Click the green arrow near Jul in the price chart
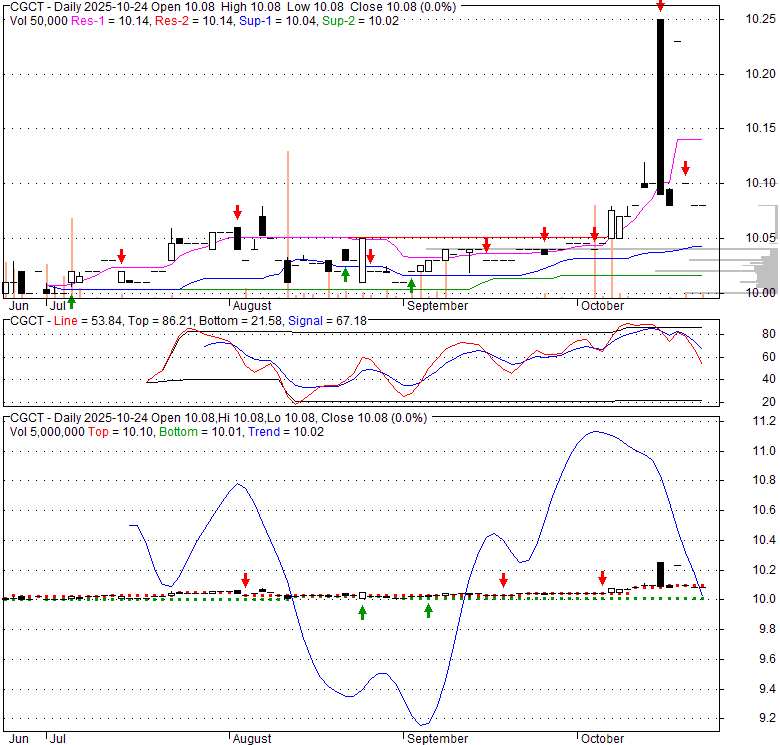 click(x=71, y=301)
